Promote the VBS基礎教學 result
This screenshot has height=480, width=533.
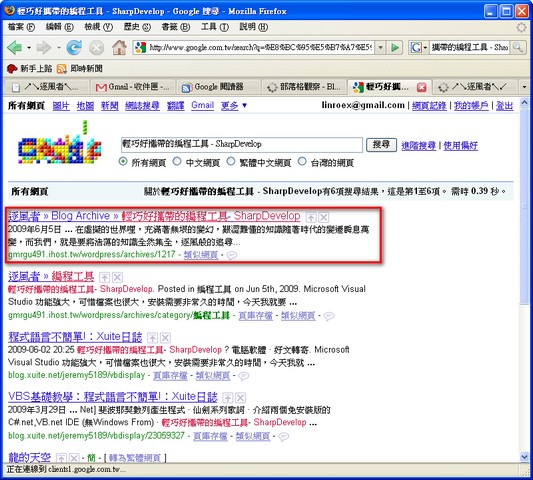pyautogui.click(x=228, y=398)
